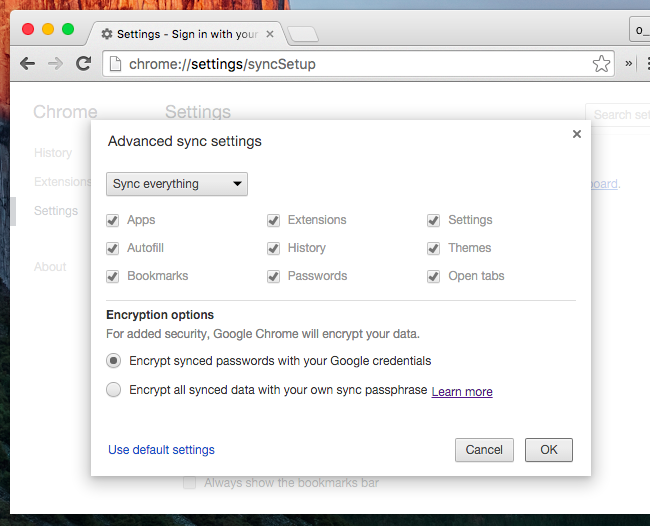Open the toolbar overflow chevron
This screenshot has height=526, width=650.
(x=629, y=63)
